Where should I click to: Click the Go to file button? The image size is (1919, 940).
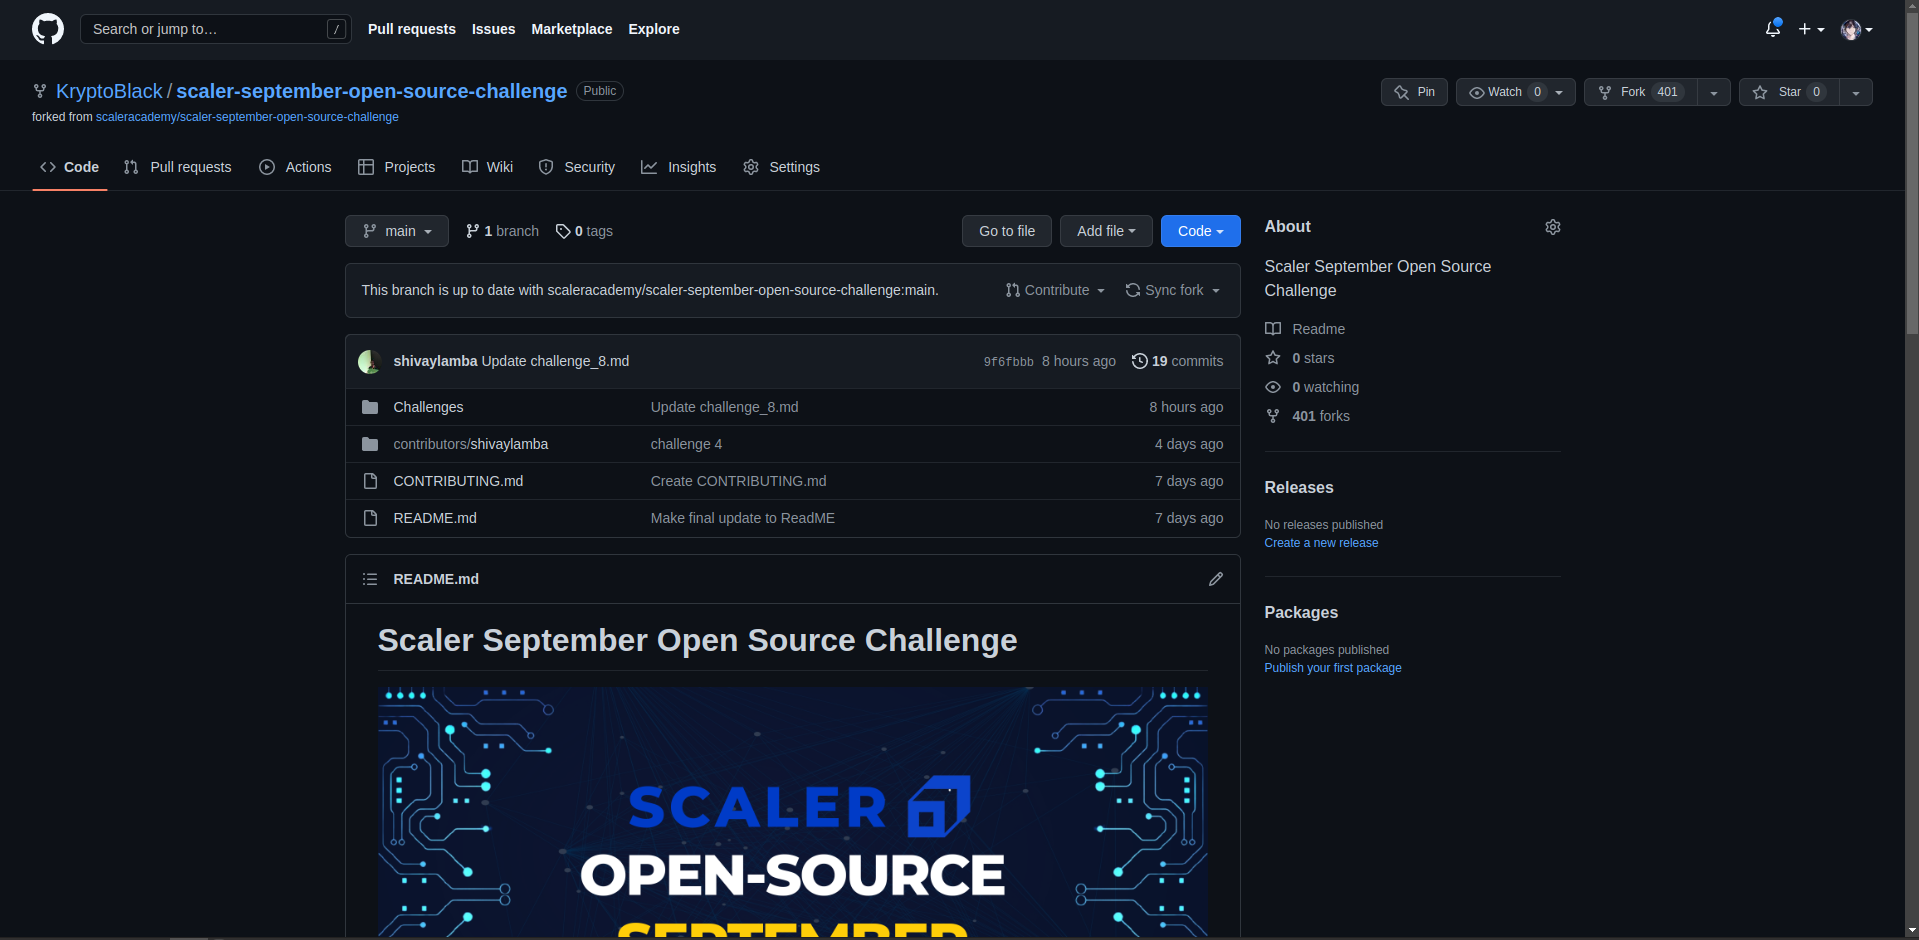click(x=1006, y=231)
